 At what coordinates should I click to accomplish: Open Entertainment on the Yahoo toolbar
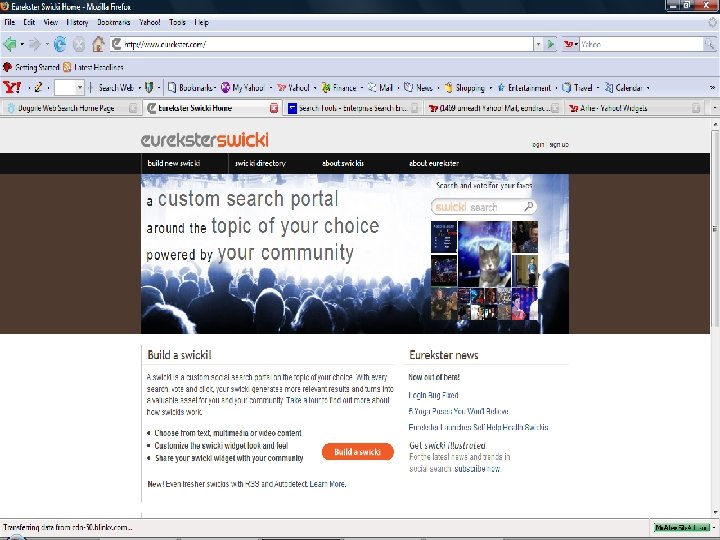point(524,87)
